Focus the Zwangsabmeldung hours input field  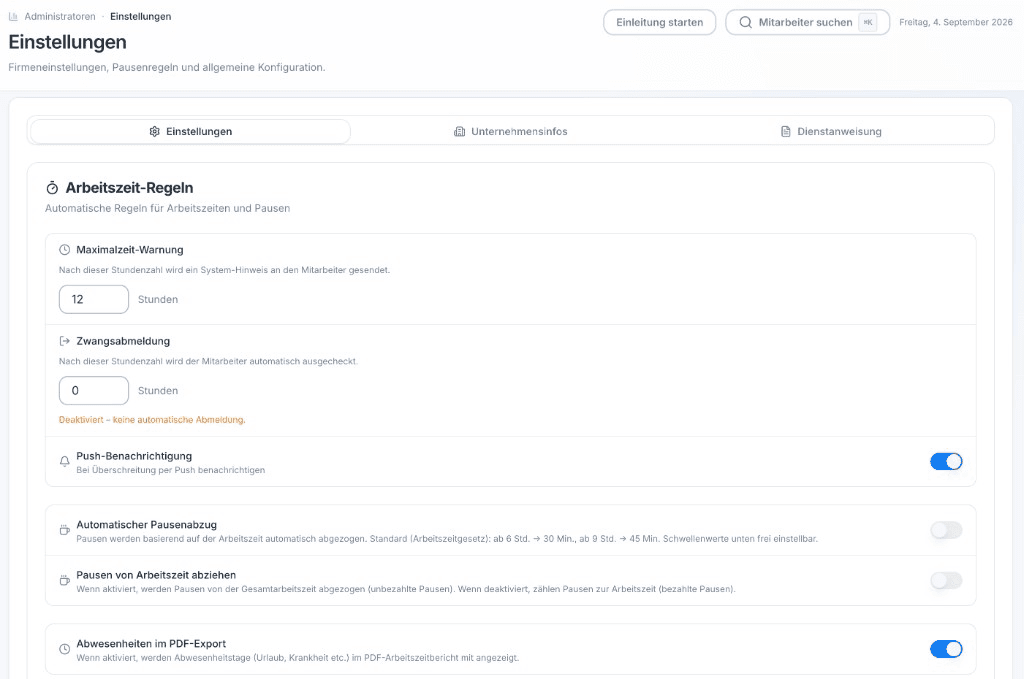[x=93, y=390]
